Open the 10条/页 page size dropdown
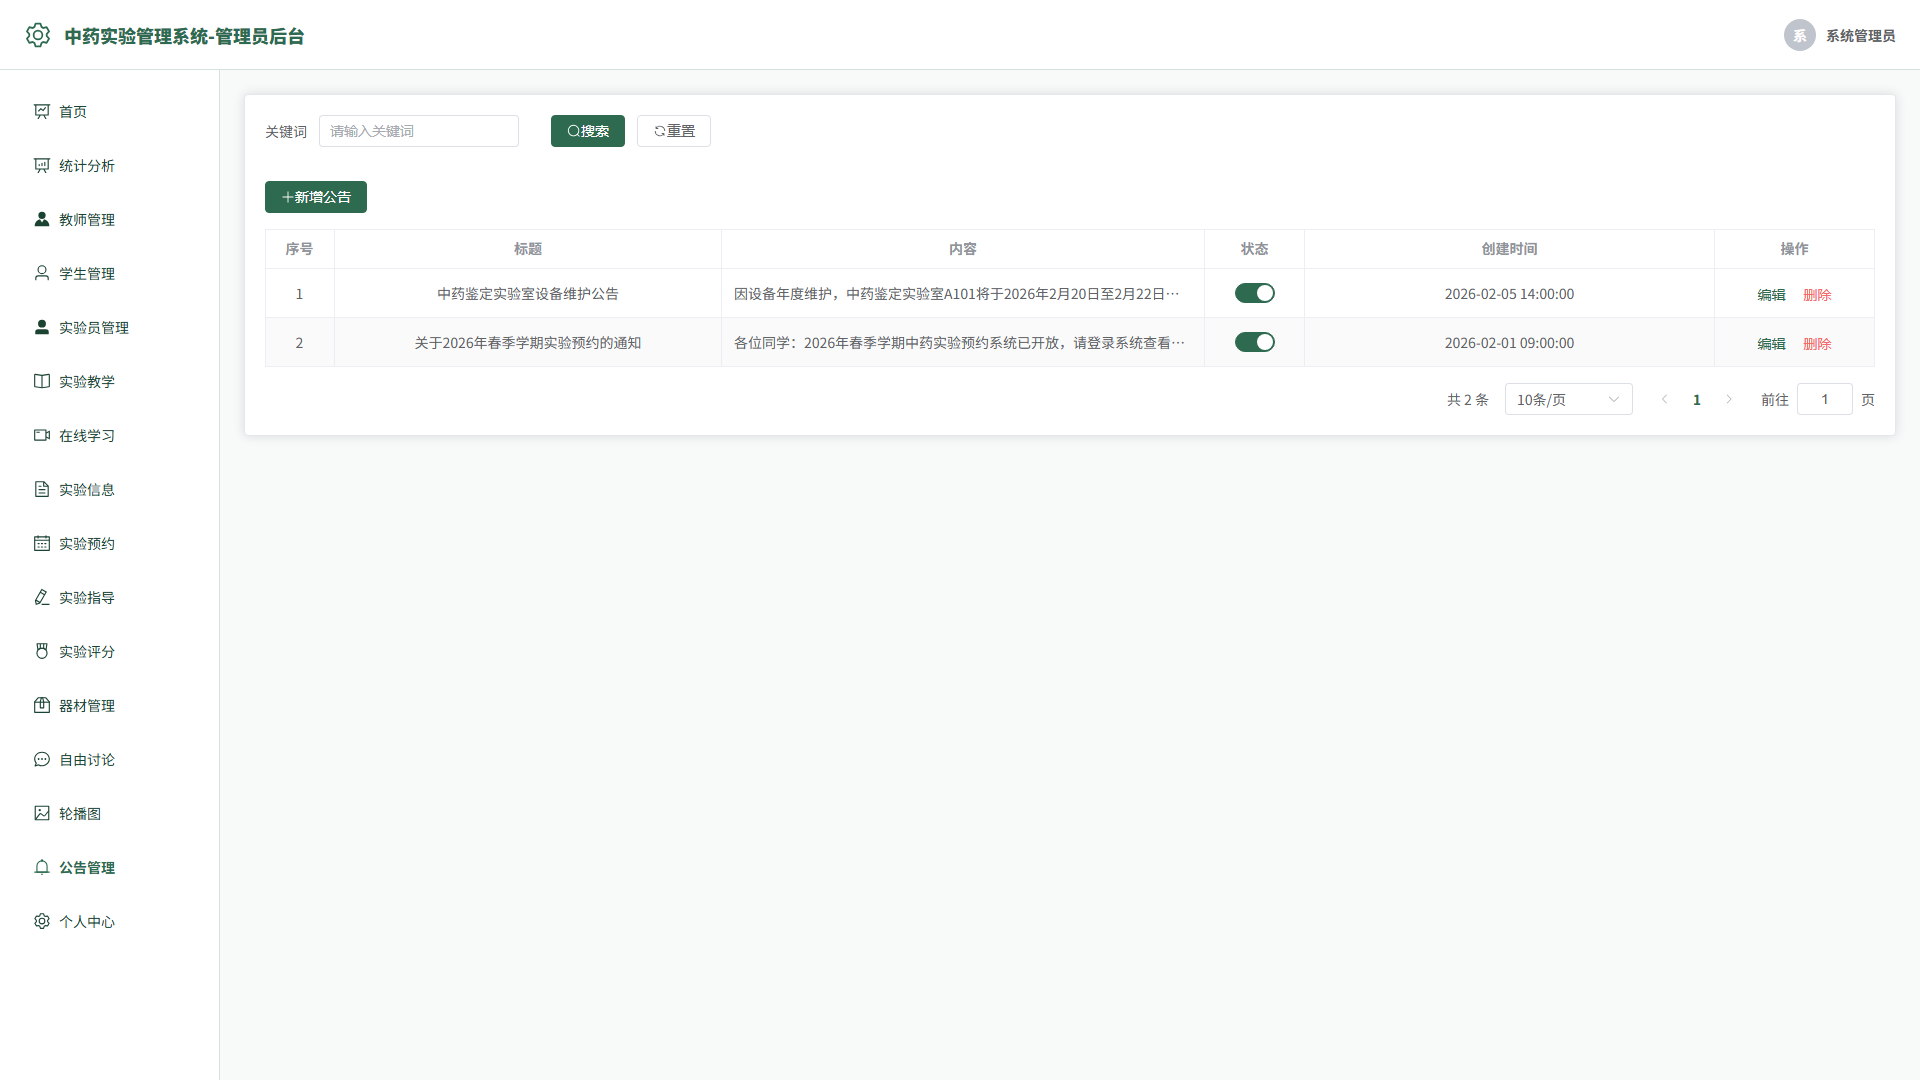 [x=1568, y=399]
